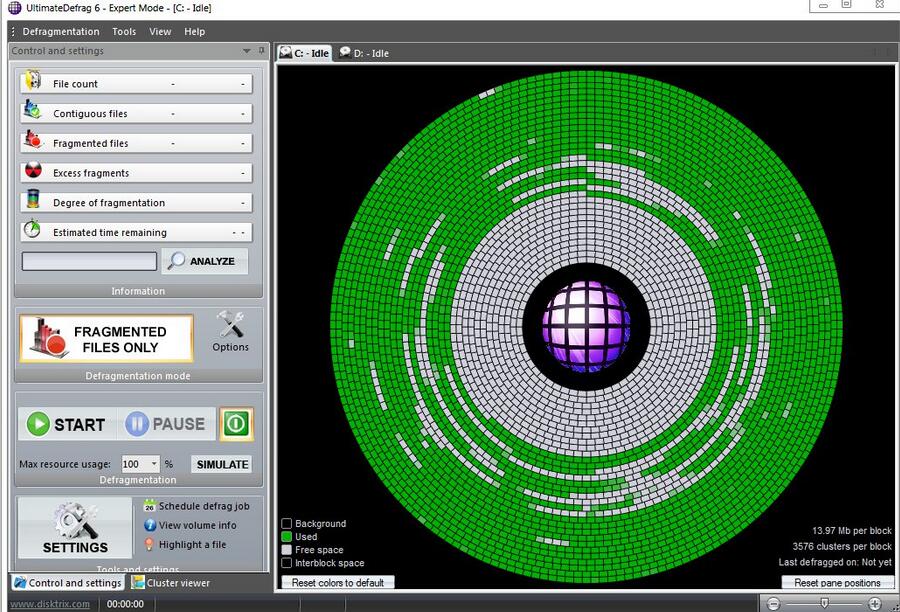The width and height of the screenshot is (900, 612).
Task: Click the Estimated time remaining stopwatch icon
Action: point(32,229)
